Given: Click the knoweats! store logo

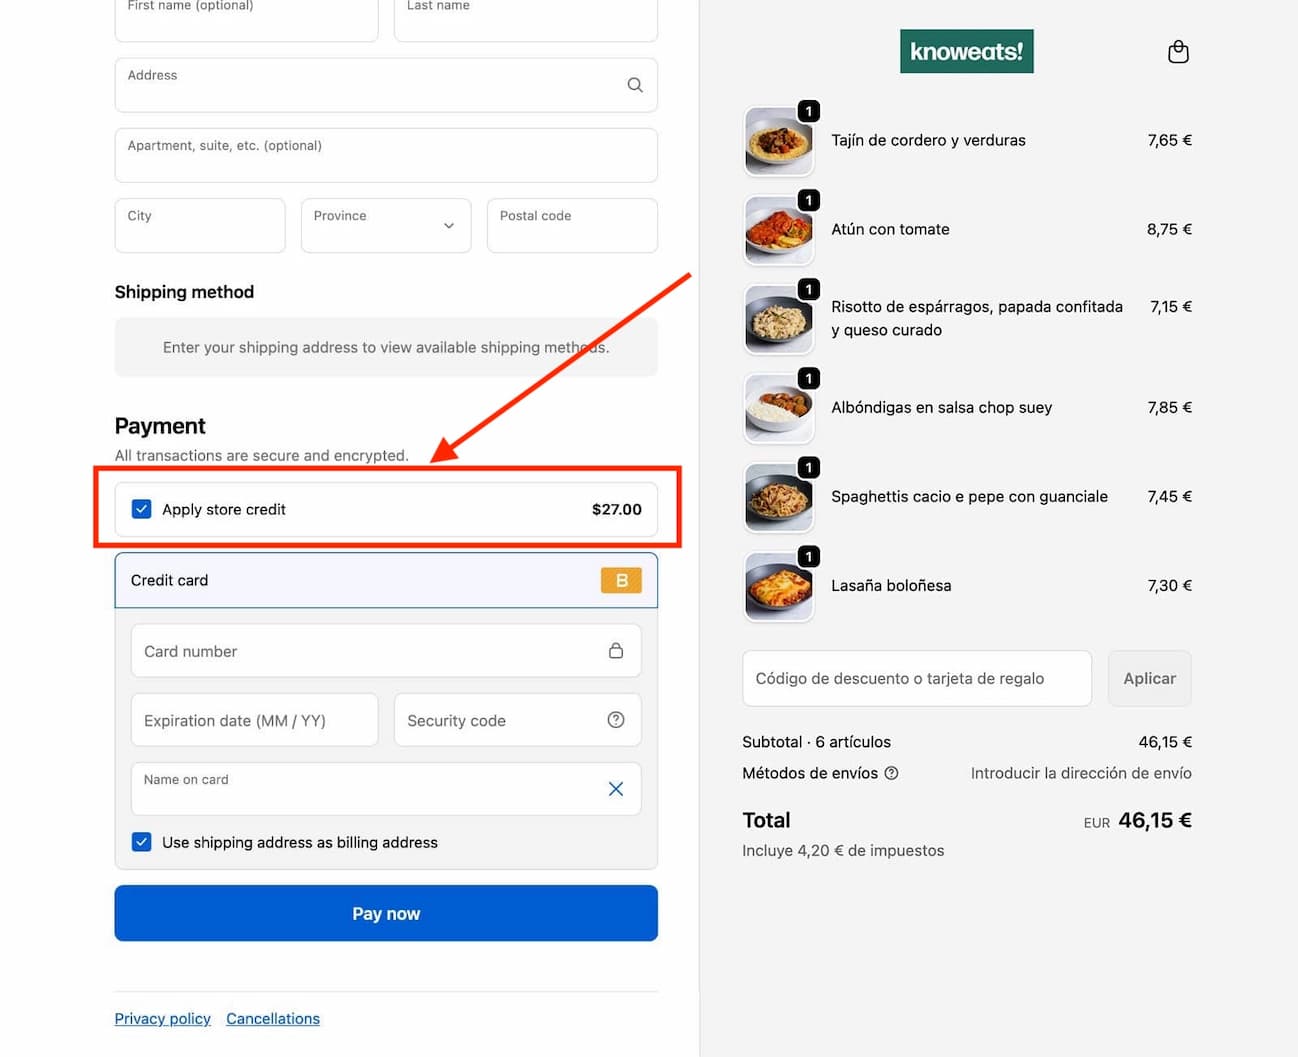Looking at the screenshot, I should [x=966, y=51].
